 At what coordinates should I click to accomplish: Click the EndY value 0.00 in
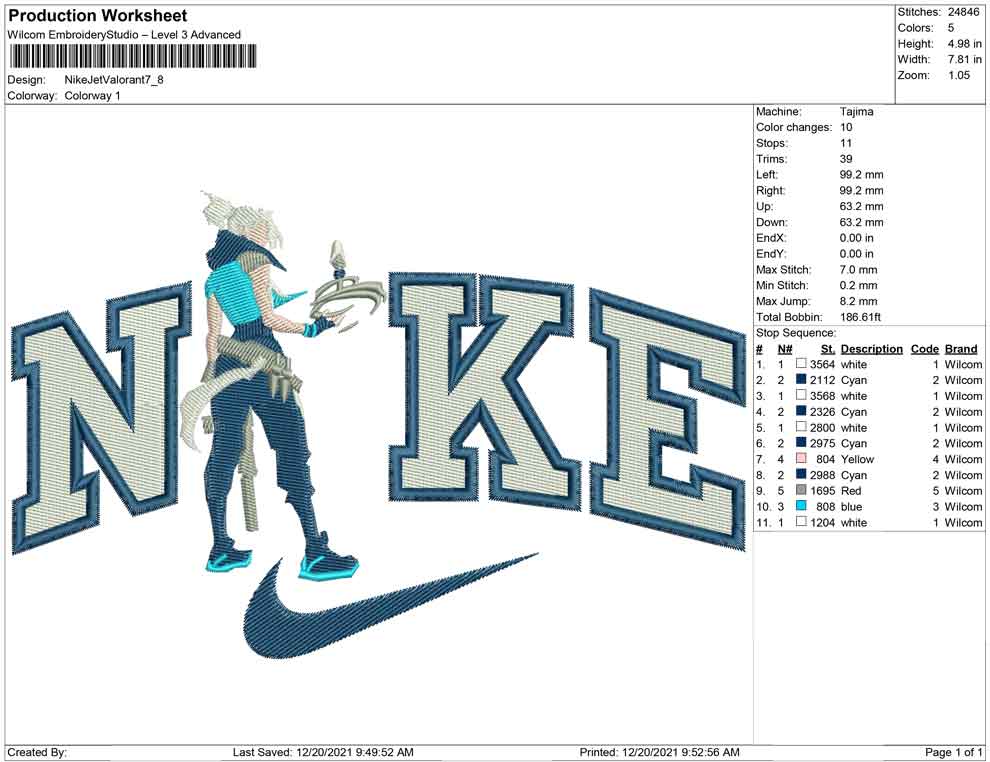857,254
